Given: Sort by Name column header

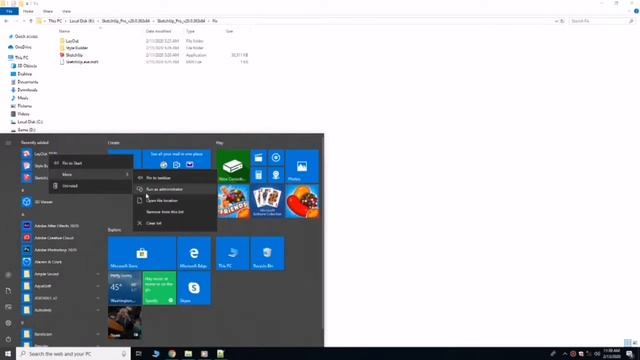Looking at the screenshot, I should click(64, 31).
